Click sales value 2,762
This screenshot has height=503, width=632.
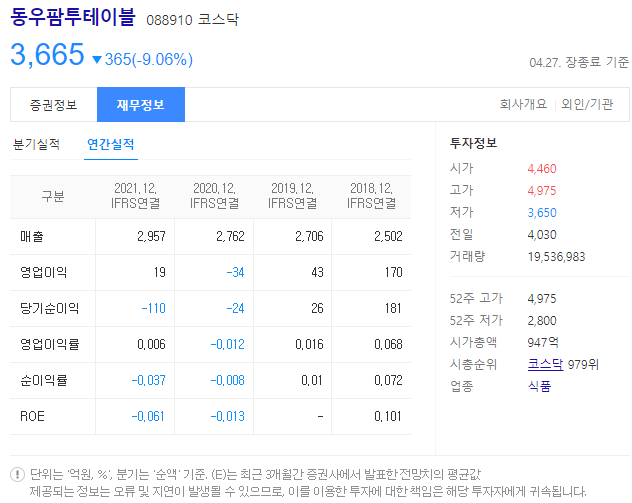pyautogui.click(x=230, y=236)
